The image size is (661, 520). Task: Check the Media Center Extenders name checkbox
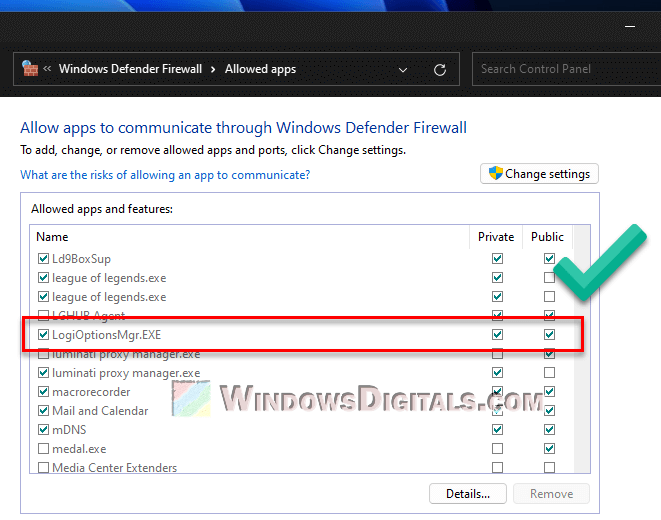pyautogui.click(x=43, y=467)
